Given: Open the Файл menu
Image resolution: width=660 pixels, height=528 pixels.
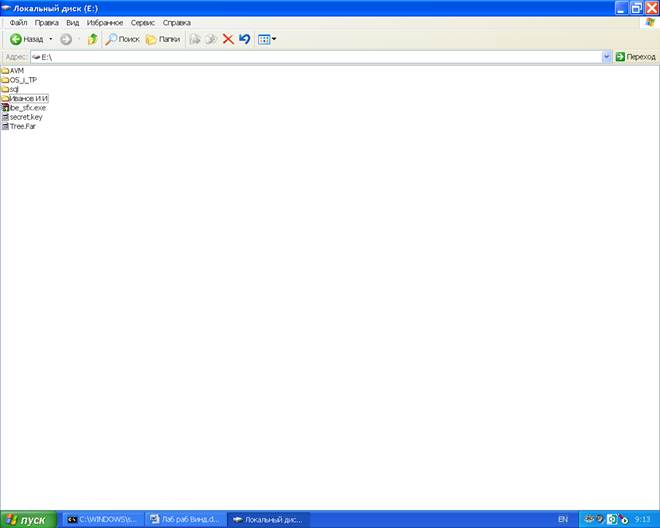Looking at the screenshot, I should click(19, 23).
